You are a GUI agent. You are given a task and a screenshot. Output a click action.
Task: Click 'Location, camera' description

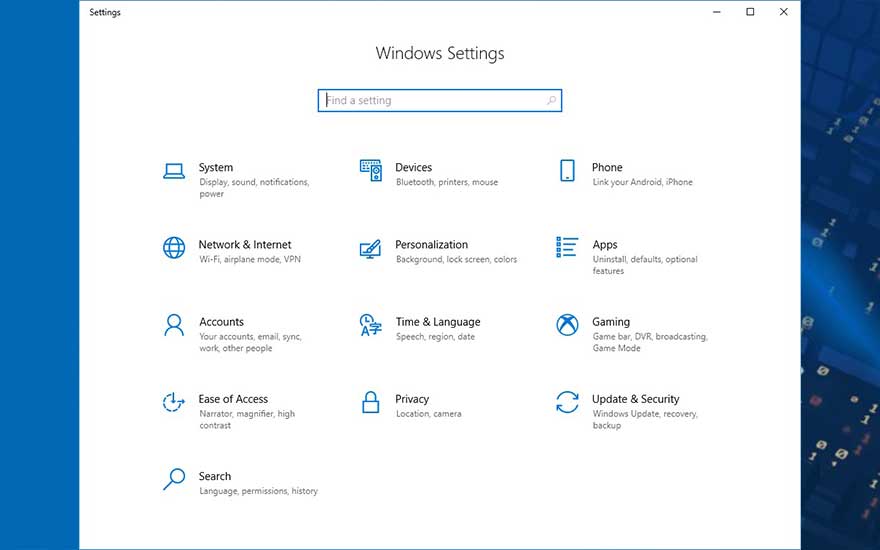coord(429,414)
